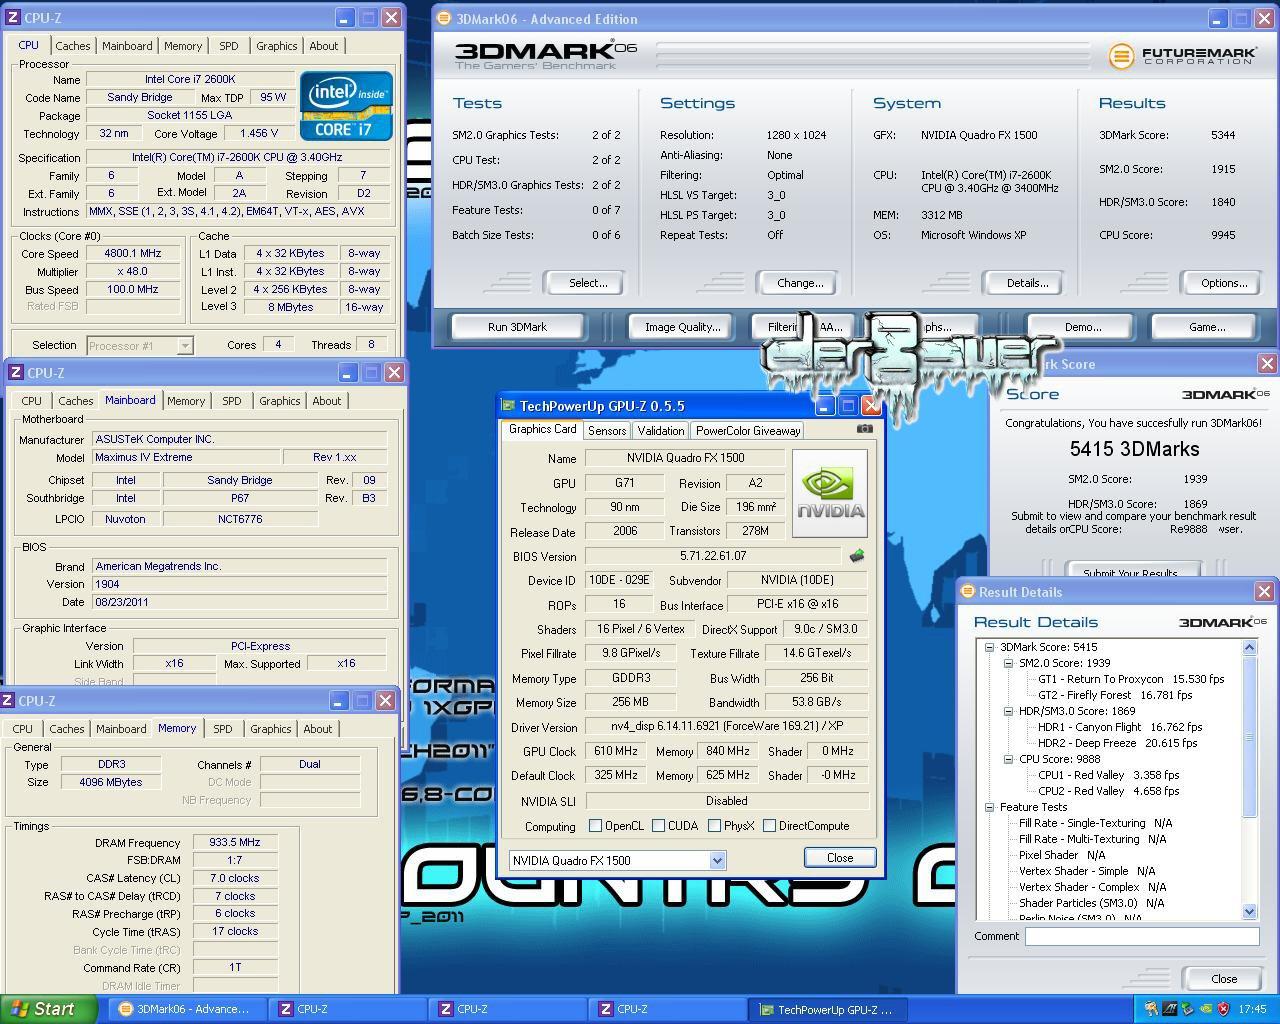Open the PowerColor Giveaway tab in GPU-Z
Image resolution: width=1280 pixels, height=1024 pixels.
tap(748, 431)
